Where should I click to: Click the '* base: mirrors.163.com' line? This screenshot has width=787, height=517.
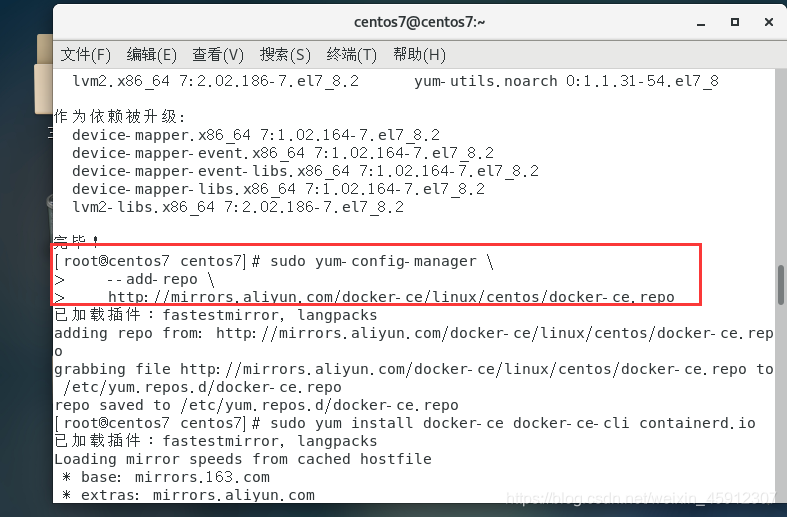pyautogui.click(x=166, y=477)
